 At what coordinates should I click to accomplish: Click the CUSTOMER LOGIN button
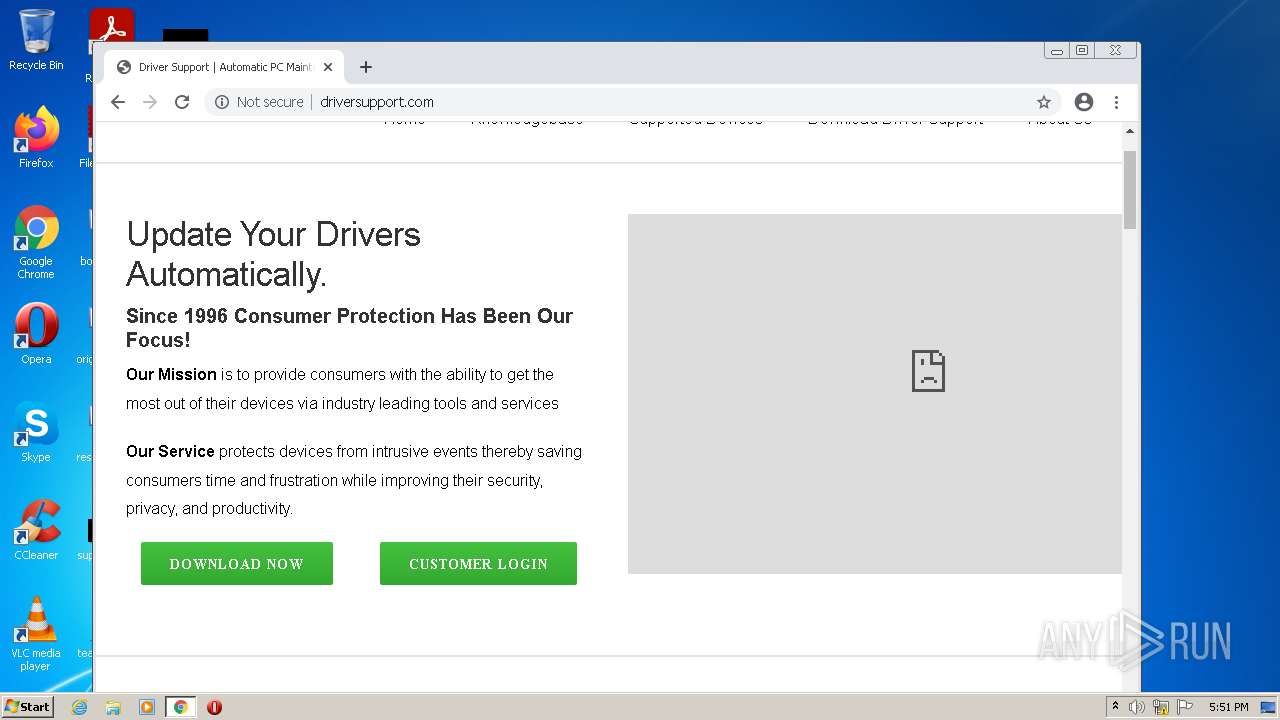tap(478, 564)
